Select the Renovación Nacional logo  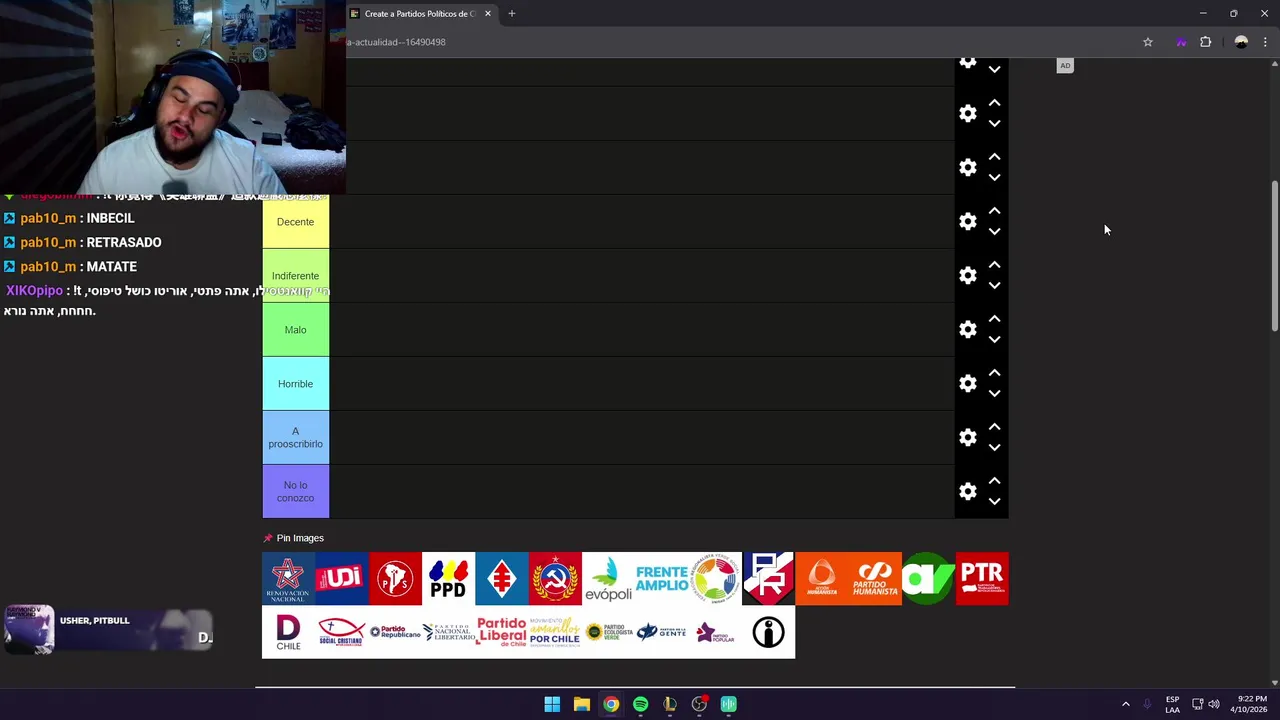coord(288,579)
